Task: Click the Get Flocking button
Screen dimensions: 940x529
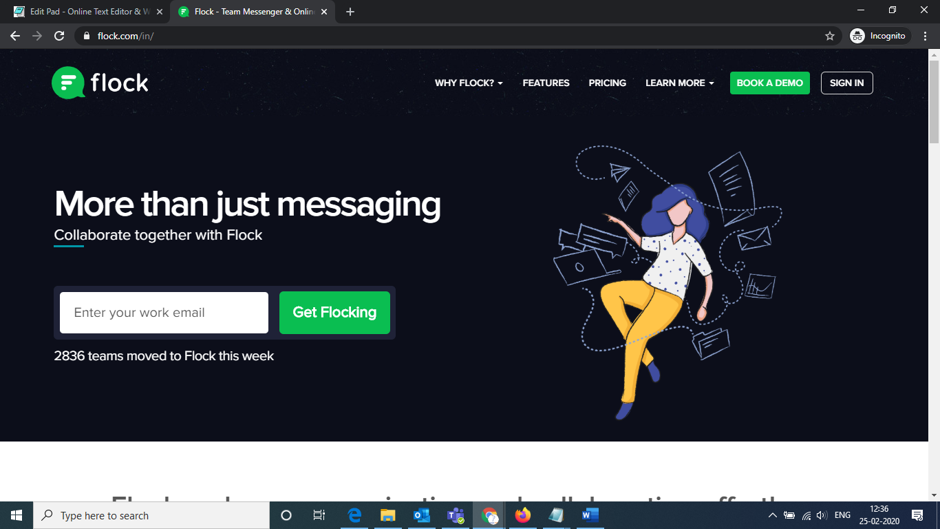Action: coord(335,312)
